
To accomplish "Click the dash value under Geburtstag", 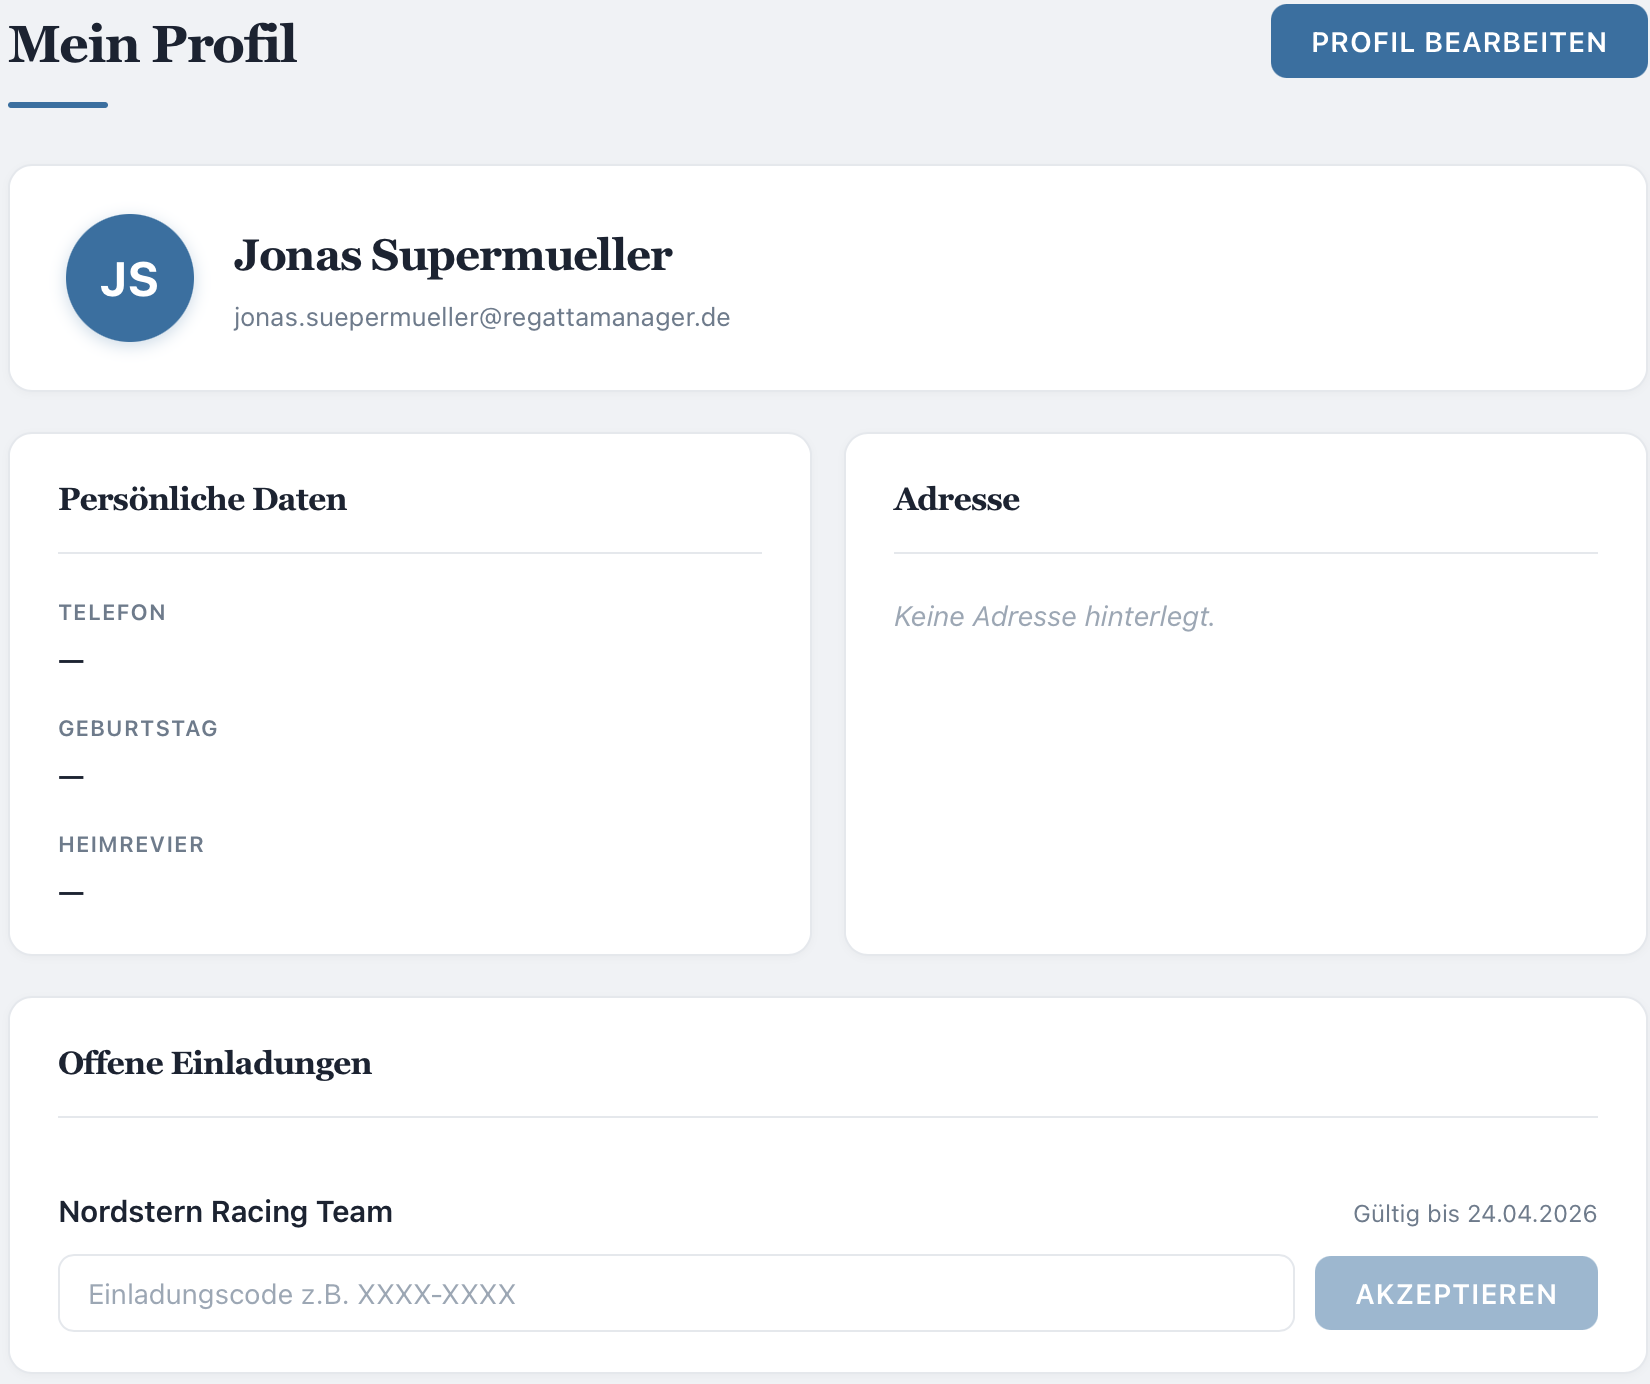I will point(71,777).
